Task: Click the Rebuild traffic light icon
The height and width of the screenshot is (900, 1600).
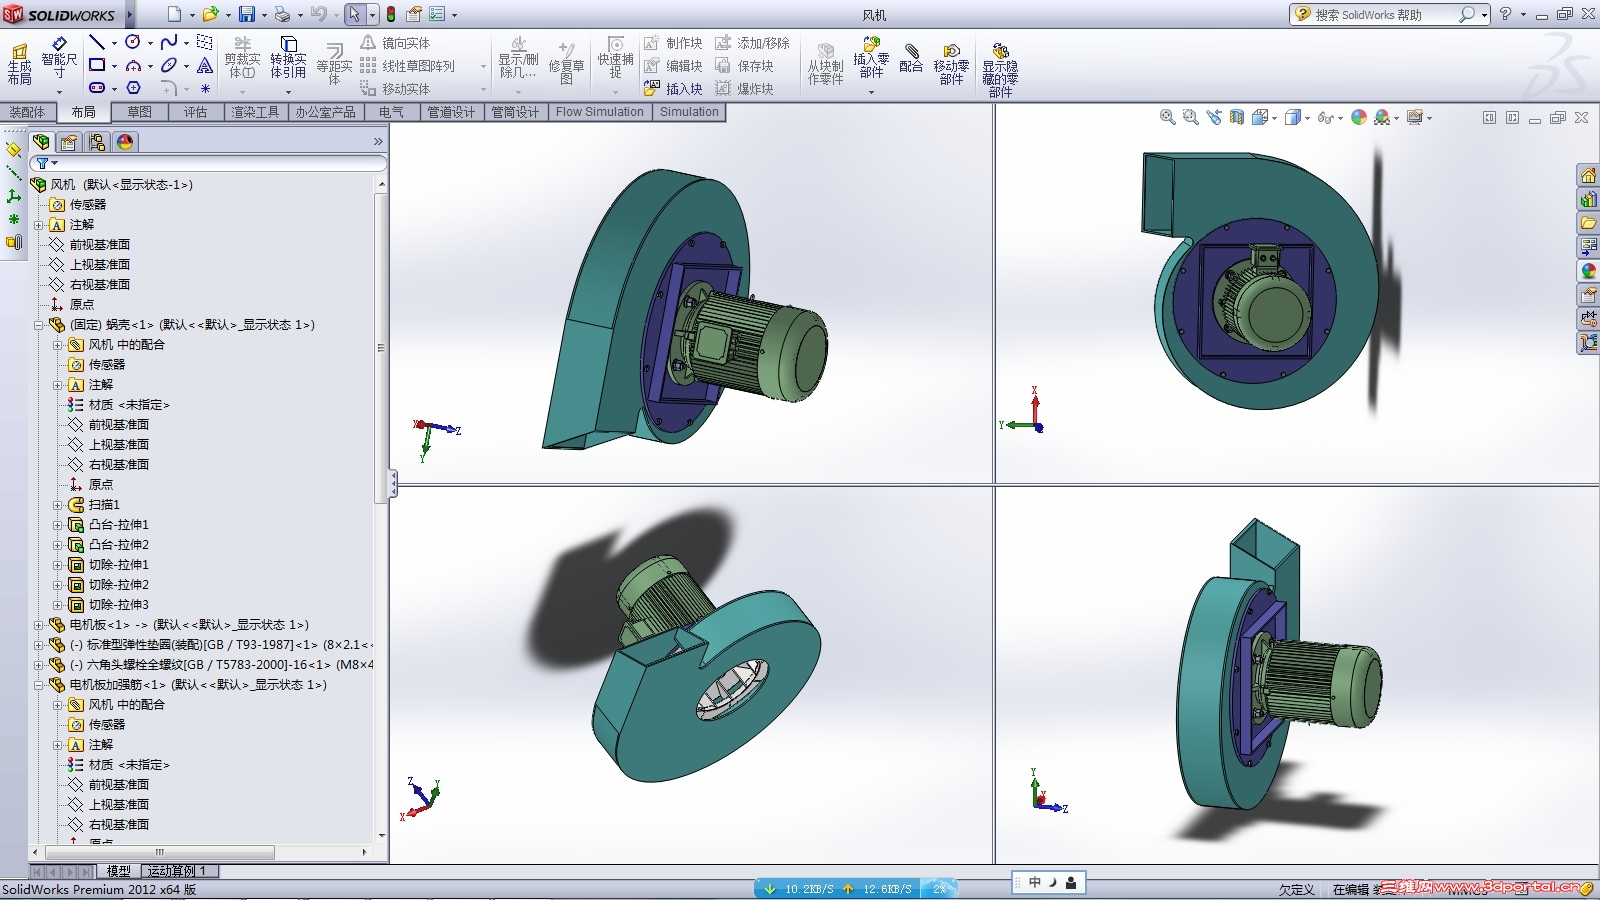Action: [391, 14]
